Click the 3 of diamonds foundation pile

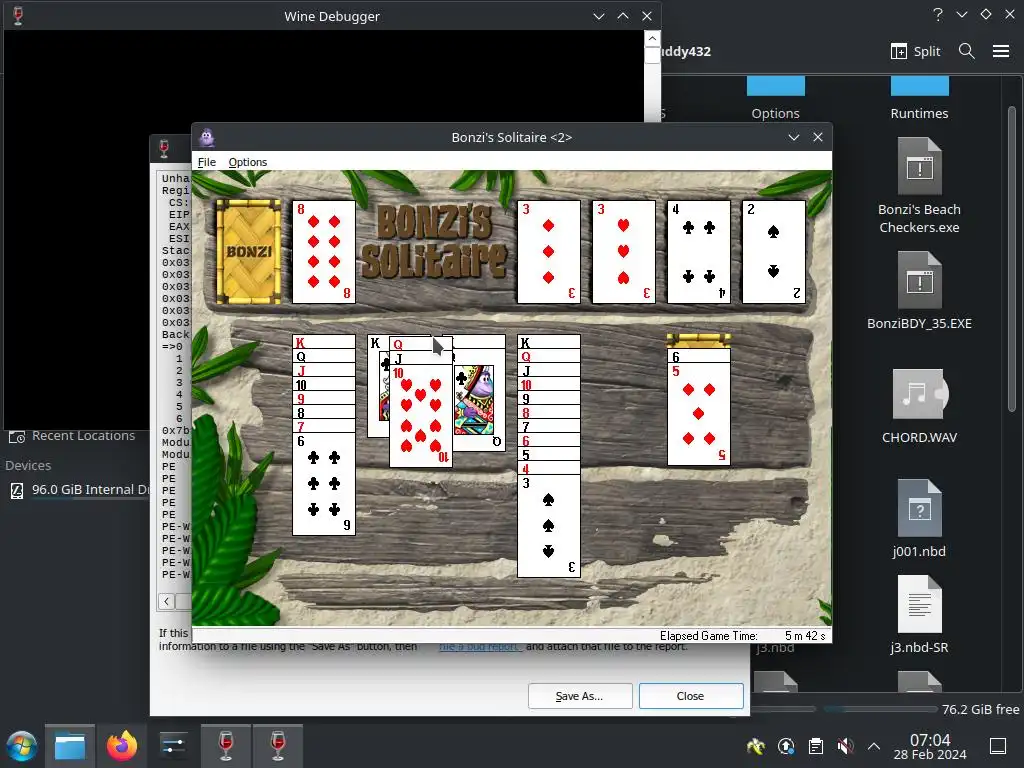549,252
